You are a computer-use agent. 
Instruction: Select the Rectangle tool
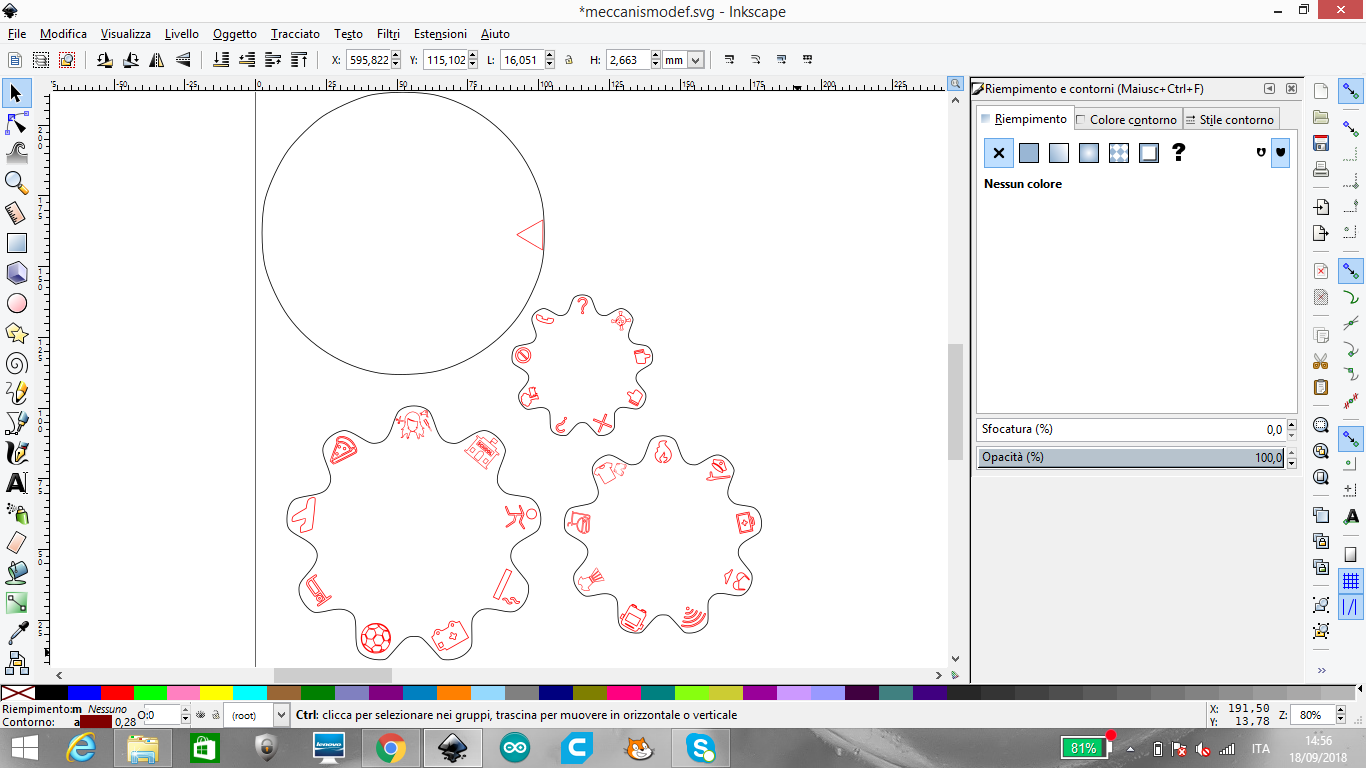[16, 243]
